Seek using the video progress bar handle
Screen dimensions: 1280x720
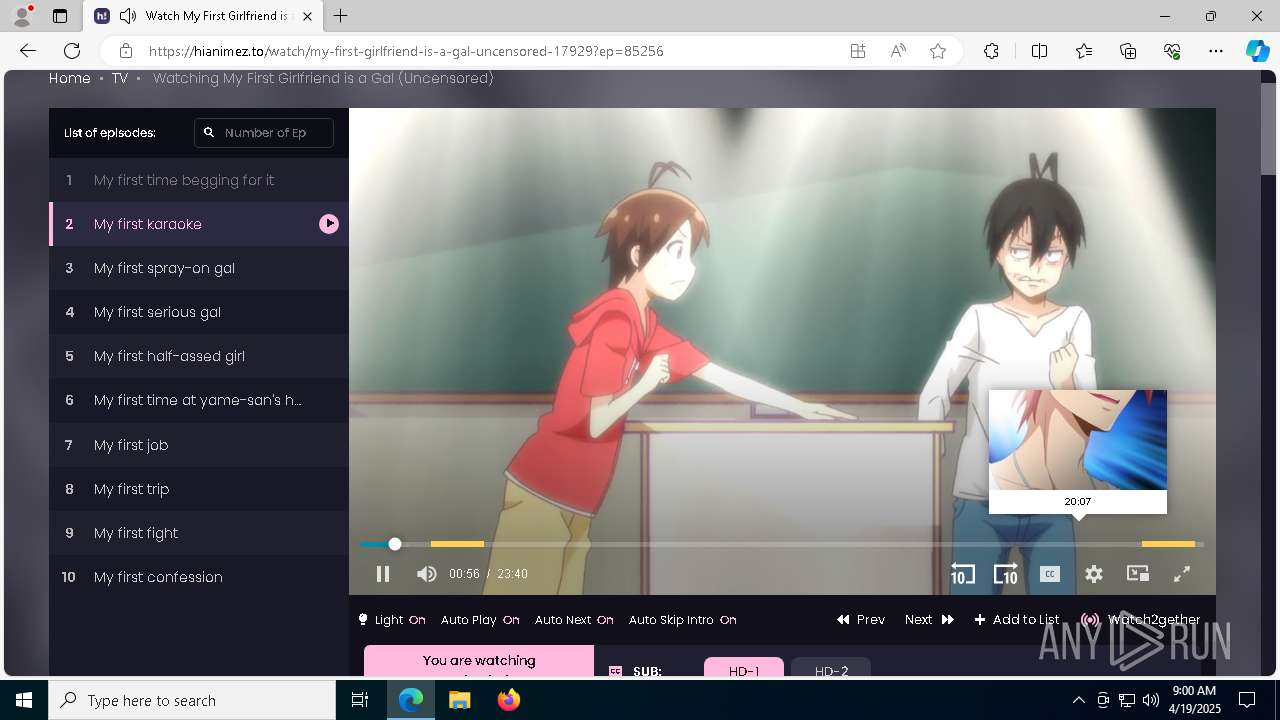pos(395,544)
